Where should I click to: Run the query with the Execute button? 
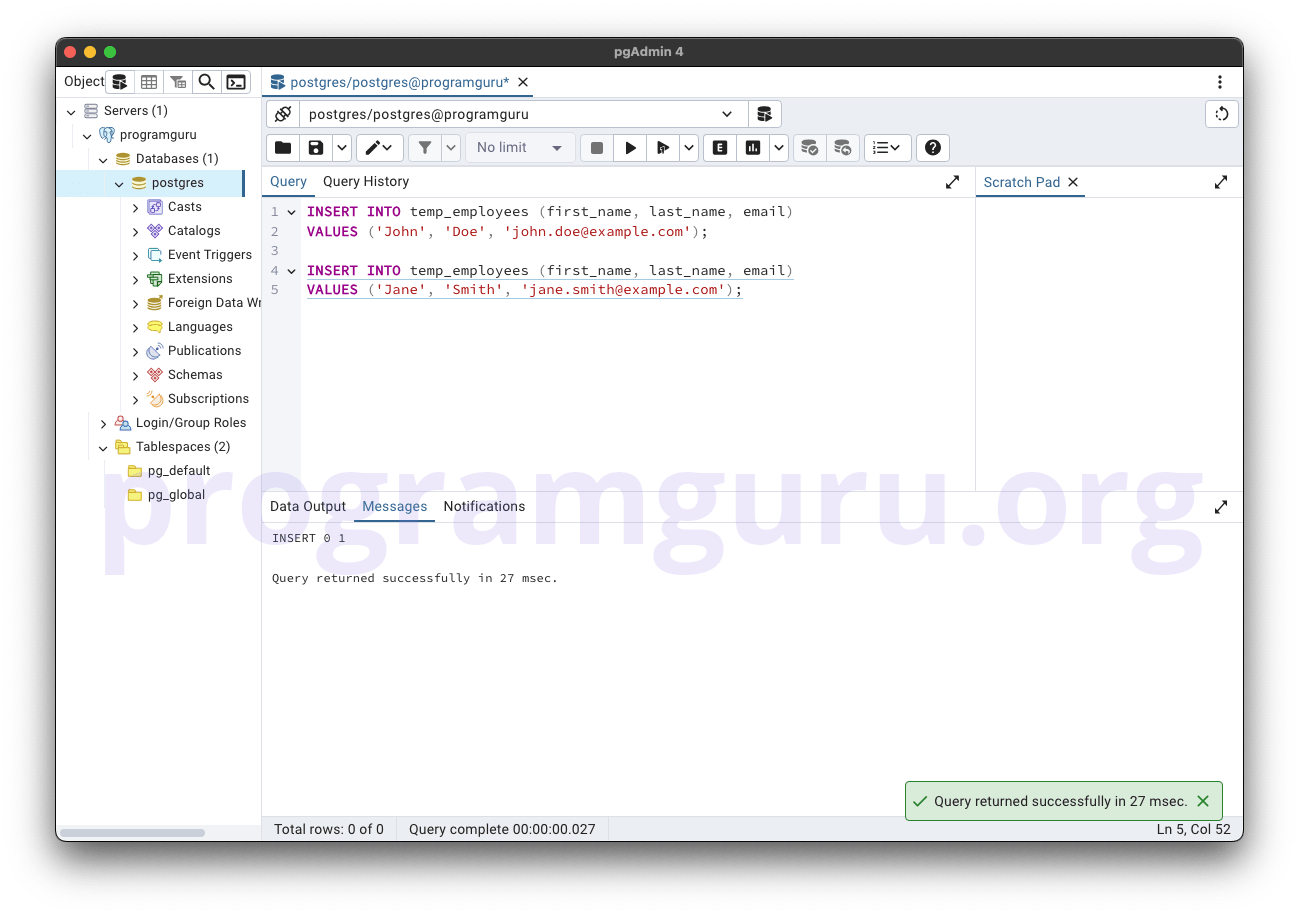tap(630, 147)
